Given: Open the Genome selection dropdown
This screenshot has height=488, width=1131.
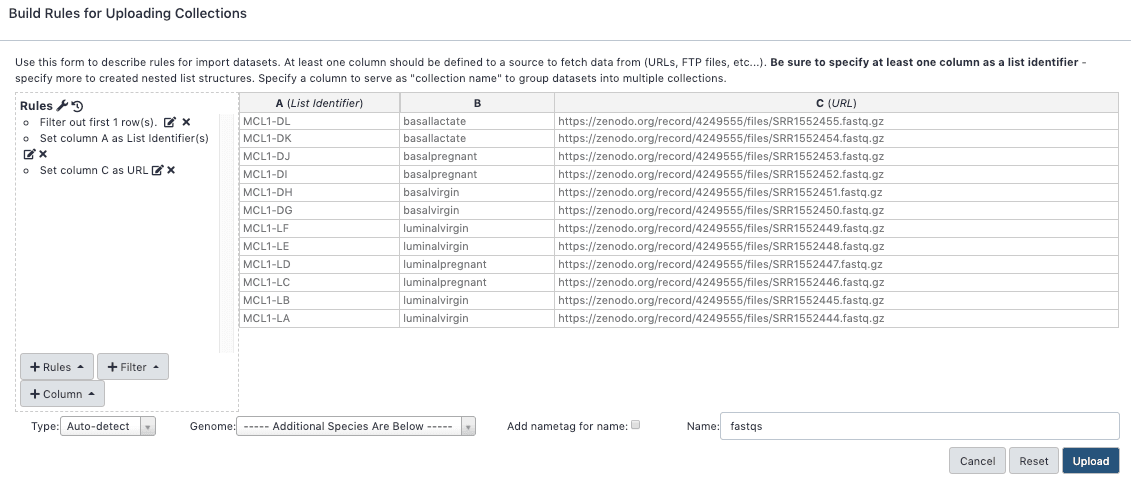Looking at the screenshot, I should coord(355,427).
